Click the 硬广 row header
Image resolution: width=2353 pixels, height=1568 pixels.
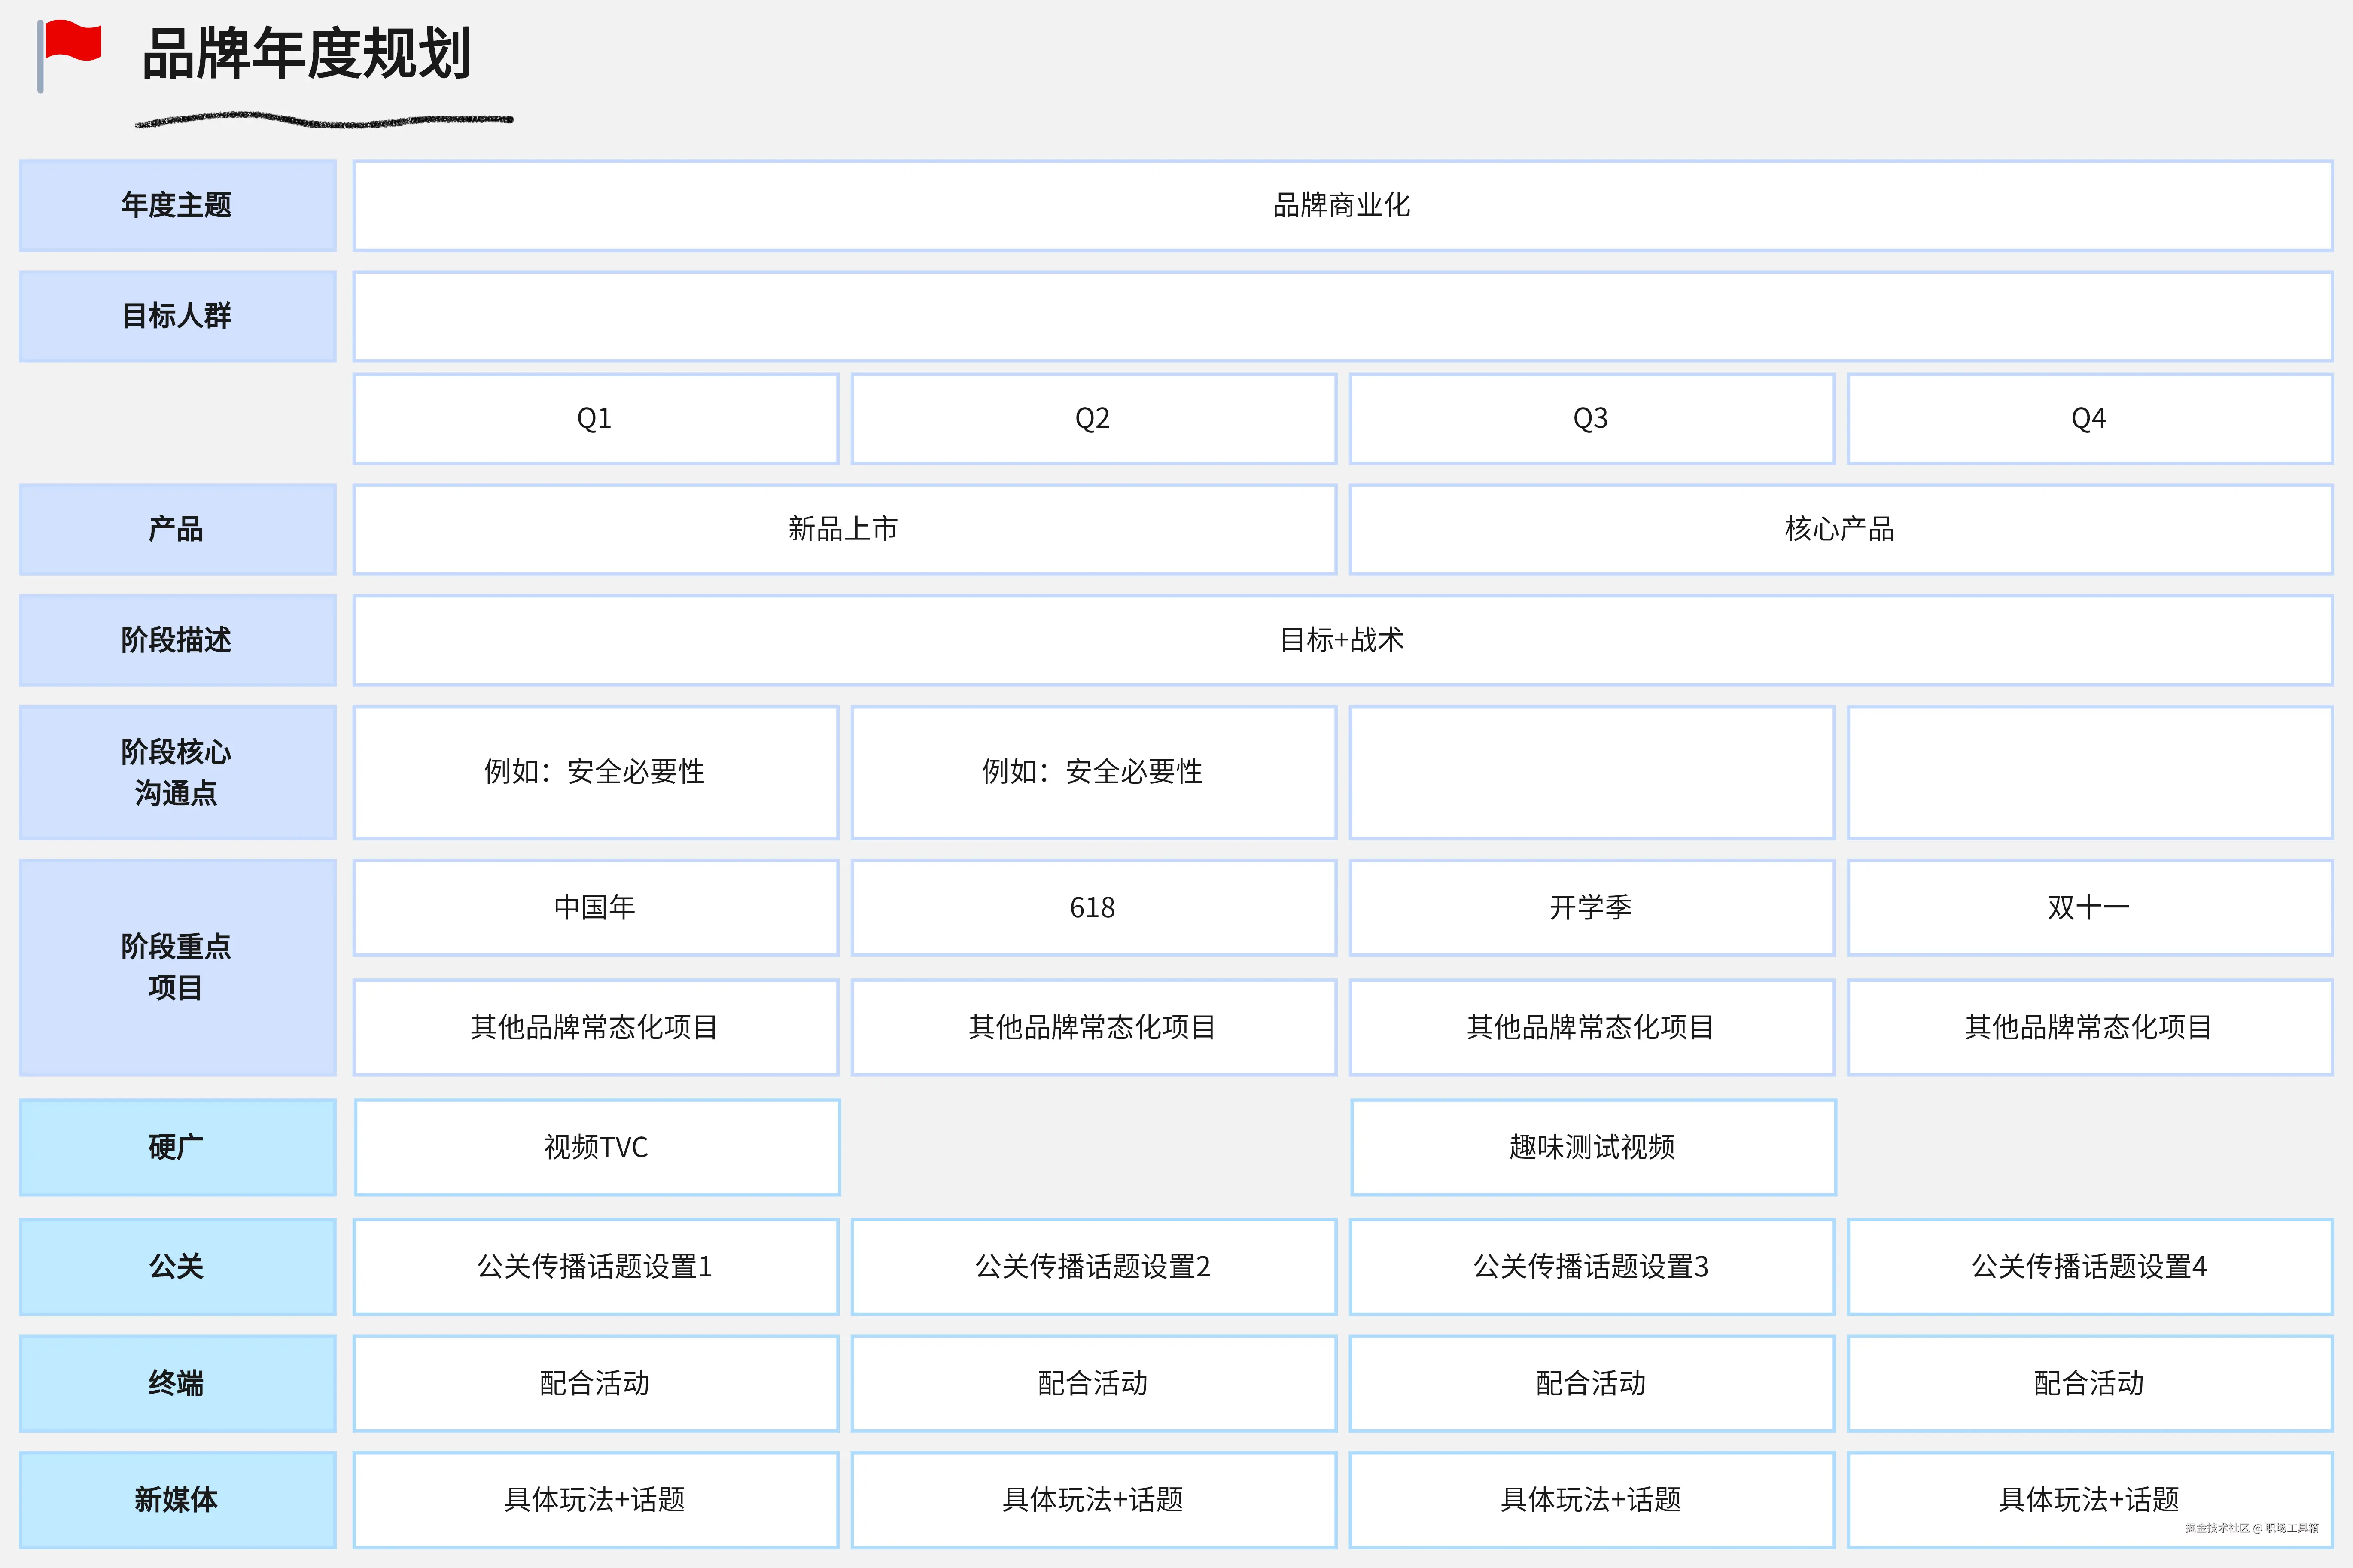coord(177,1147)
